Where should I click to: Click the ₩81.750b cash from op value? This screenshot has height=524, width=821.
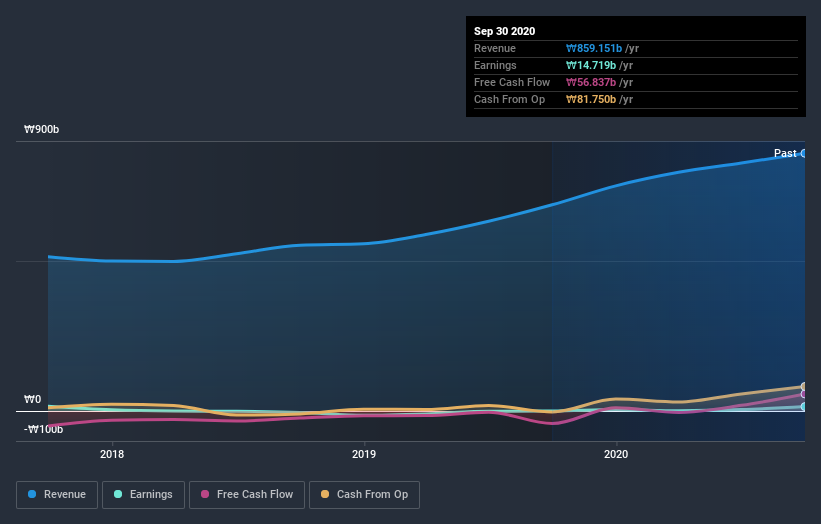tap(591, 99)
